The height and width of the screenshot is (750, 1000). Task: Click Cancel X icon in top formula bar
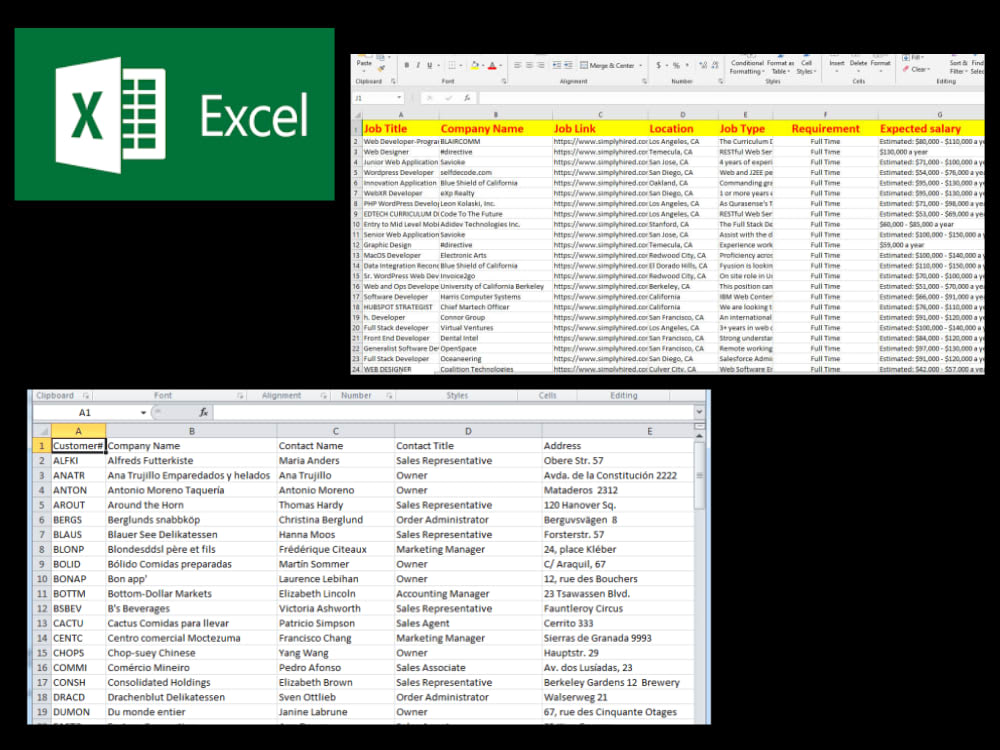coord(429,98)
